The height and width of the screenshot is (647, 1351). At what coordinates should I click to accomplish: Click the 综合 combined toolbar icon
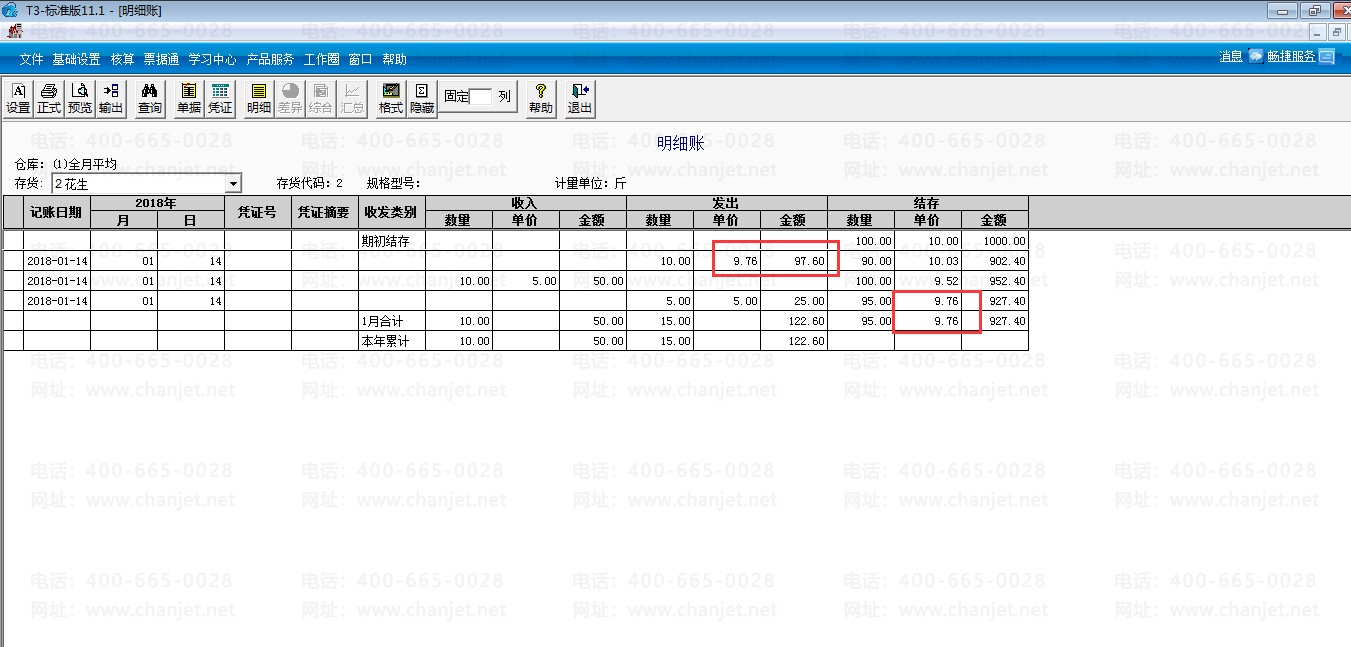[x=321, y=98]
